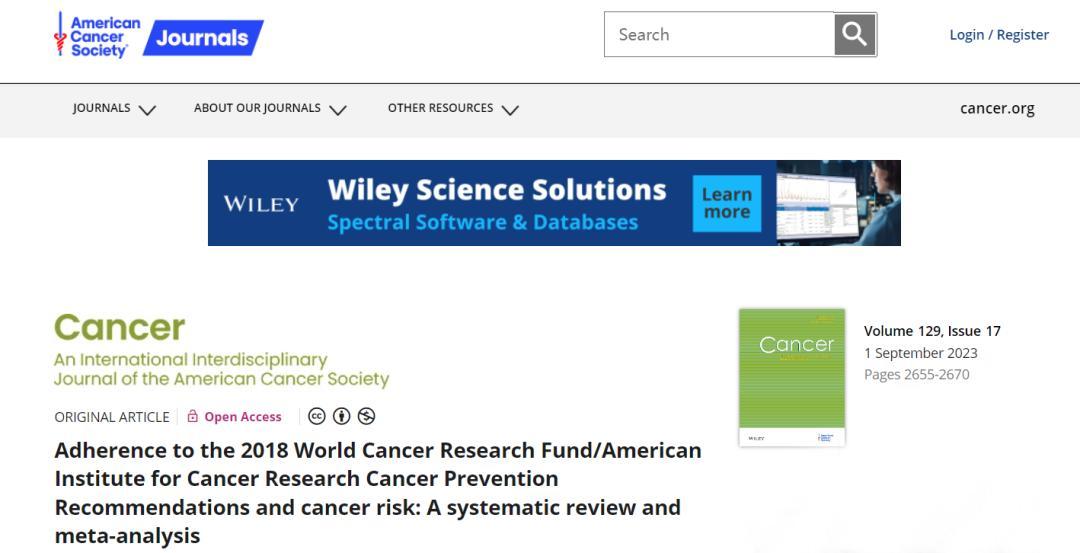The width and height of the screenshot is (1080, 553).
Task: Click the open access padlock icon
Action: click(x=193, y=417)
